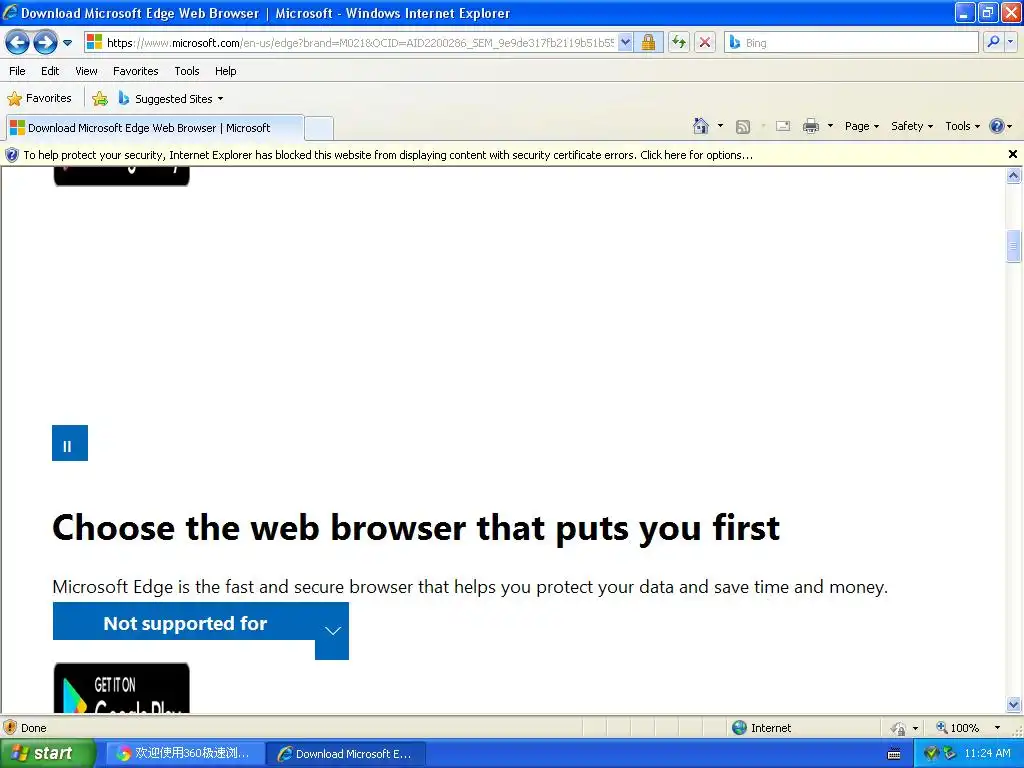Click the on-screen keyboard tray icon
This screenshot has height=768, width=1024.
coord(894,754)
